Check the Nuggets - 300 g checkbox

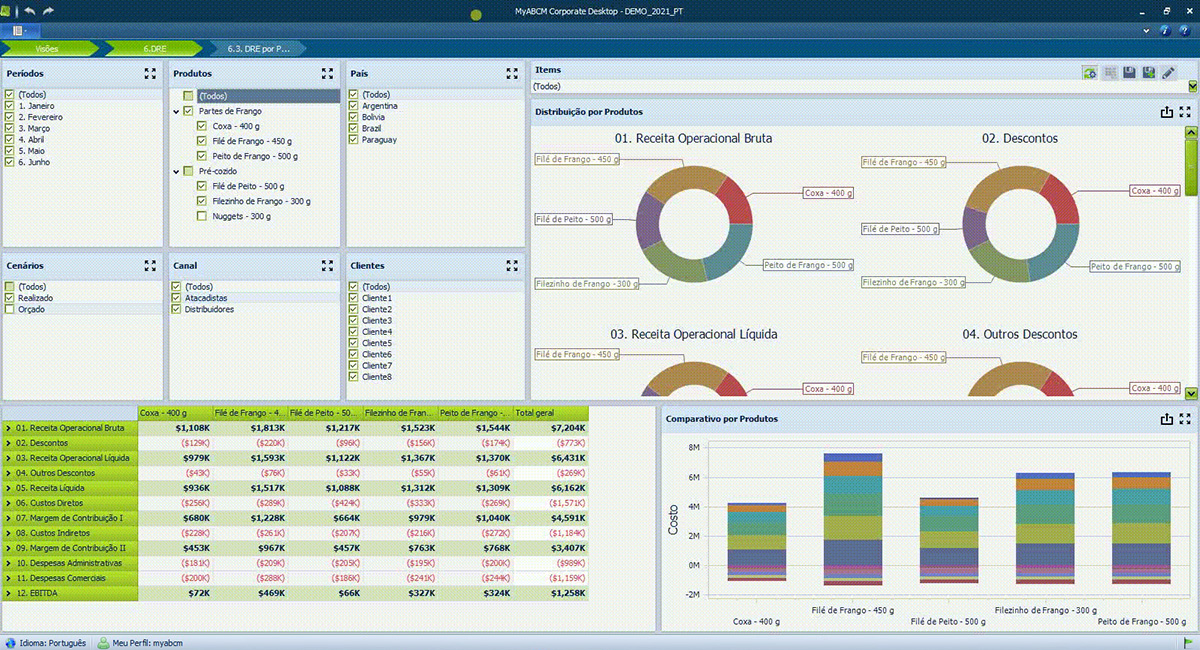click(203, 216)
